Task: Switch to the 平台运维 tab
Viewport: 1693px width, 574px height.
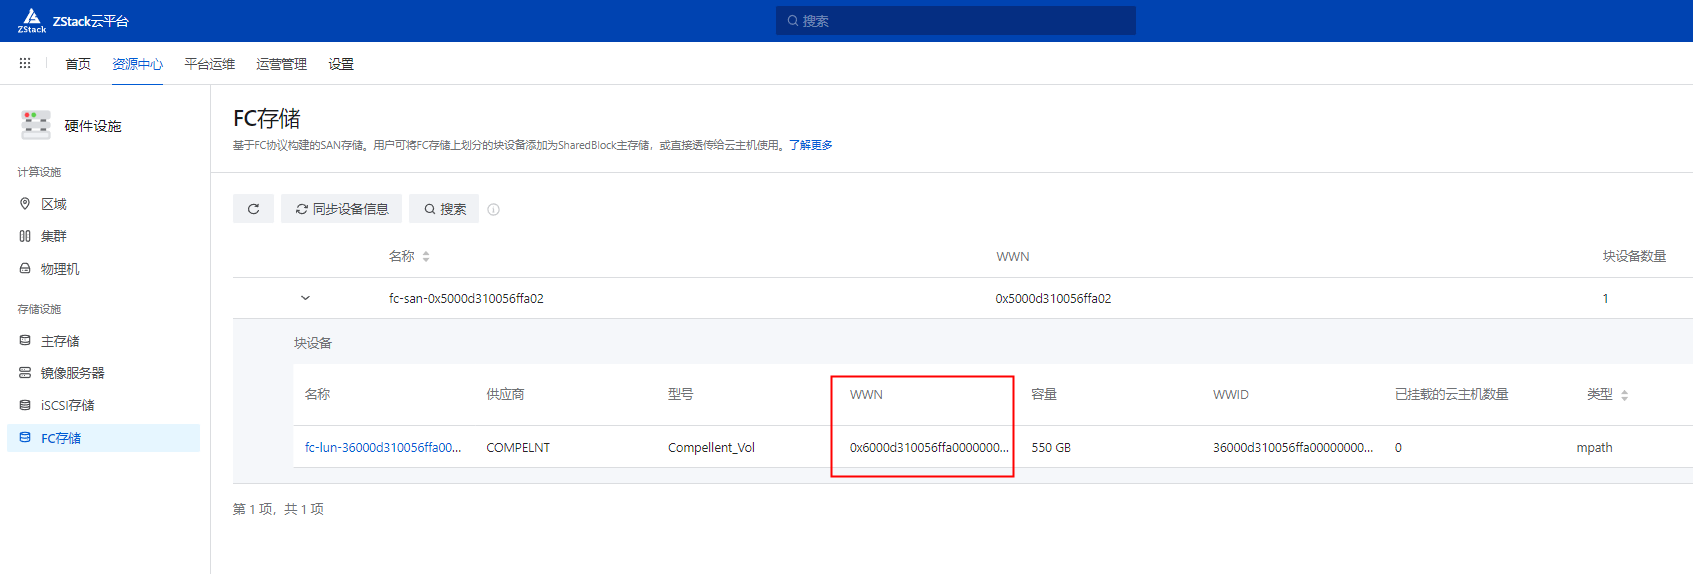Action: [209, 64]
